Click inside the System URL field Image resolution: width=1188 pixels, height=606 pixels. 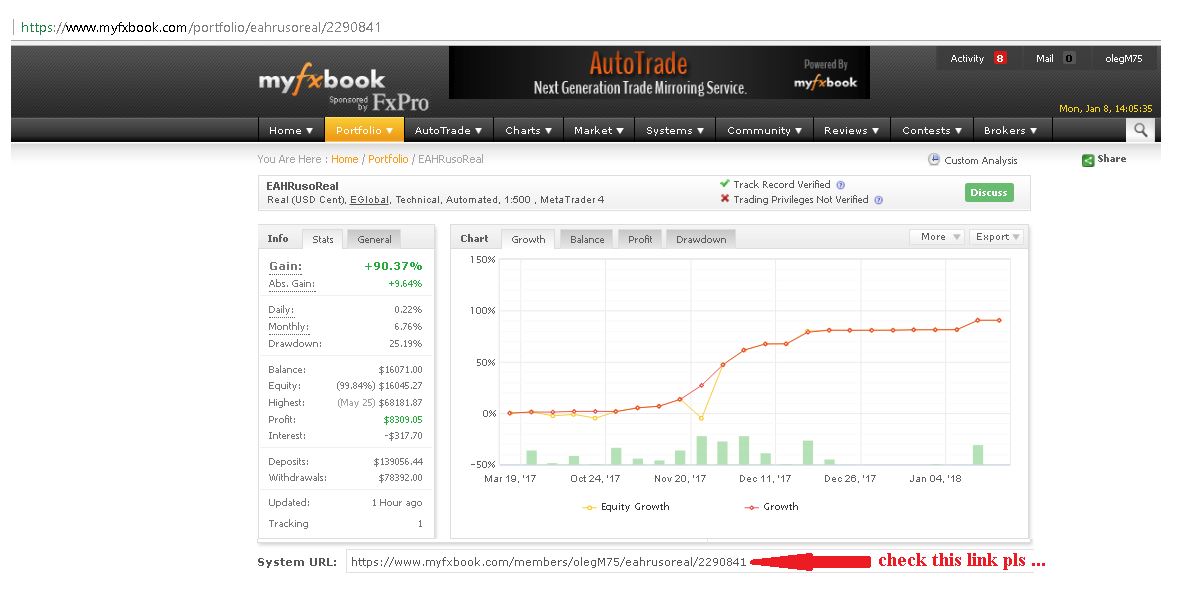coord(689,561)
